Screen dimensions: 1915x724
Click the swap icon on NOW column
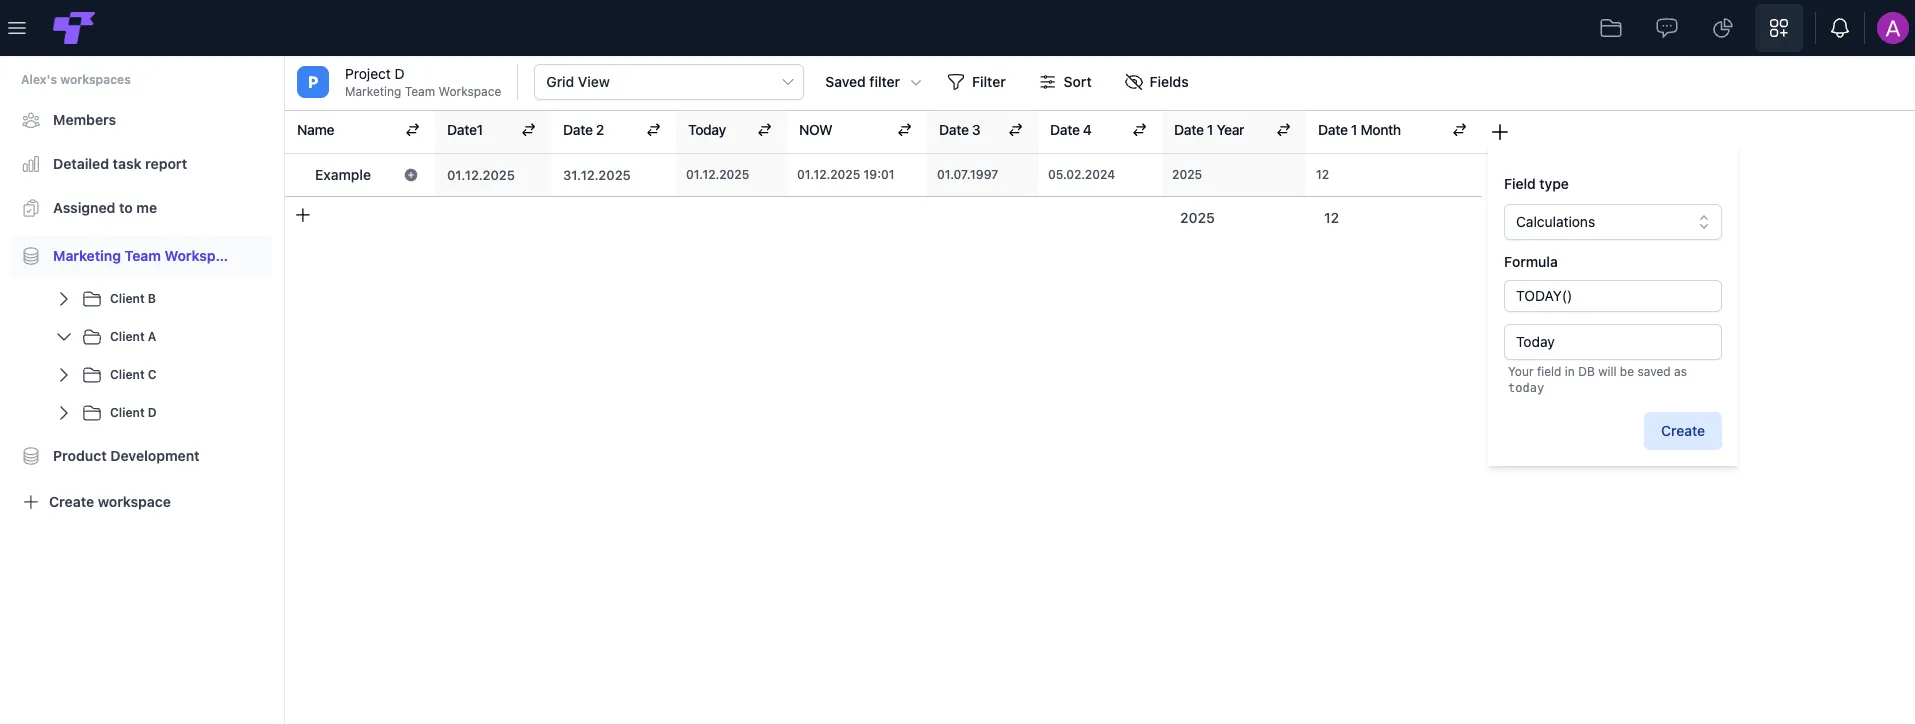pos(905,130)
